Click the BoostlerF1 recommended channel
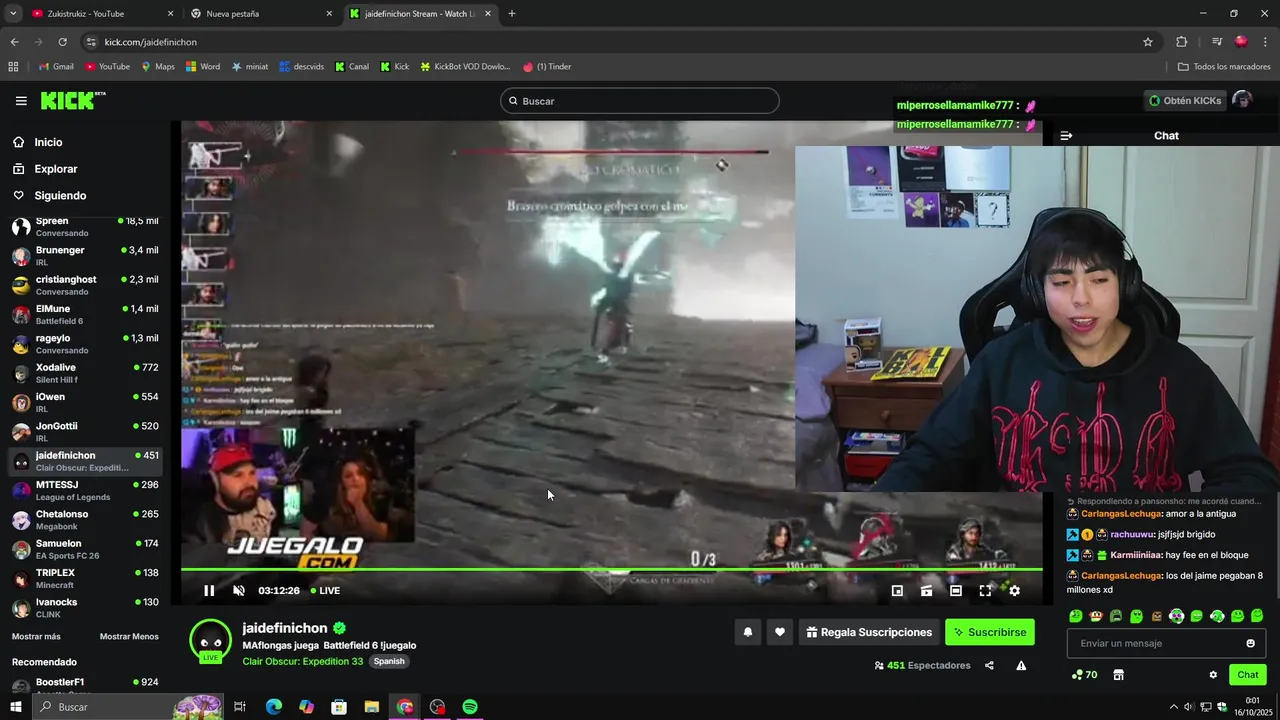The image size is (1280, 720). click(x=85, y=684)
